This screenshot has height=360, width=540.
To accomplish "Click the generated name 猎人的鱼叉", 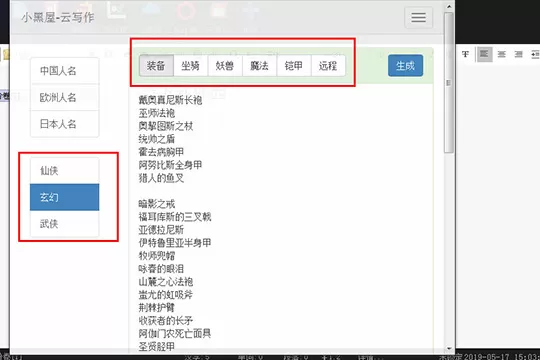I will pyautogui.click(x=161, y=178).
